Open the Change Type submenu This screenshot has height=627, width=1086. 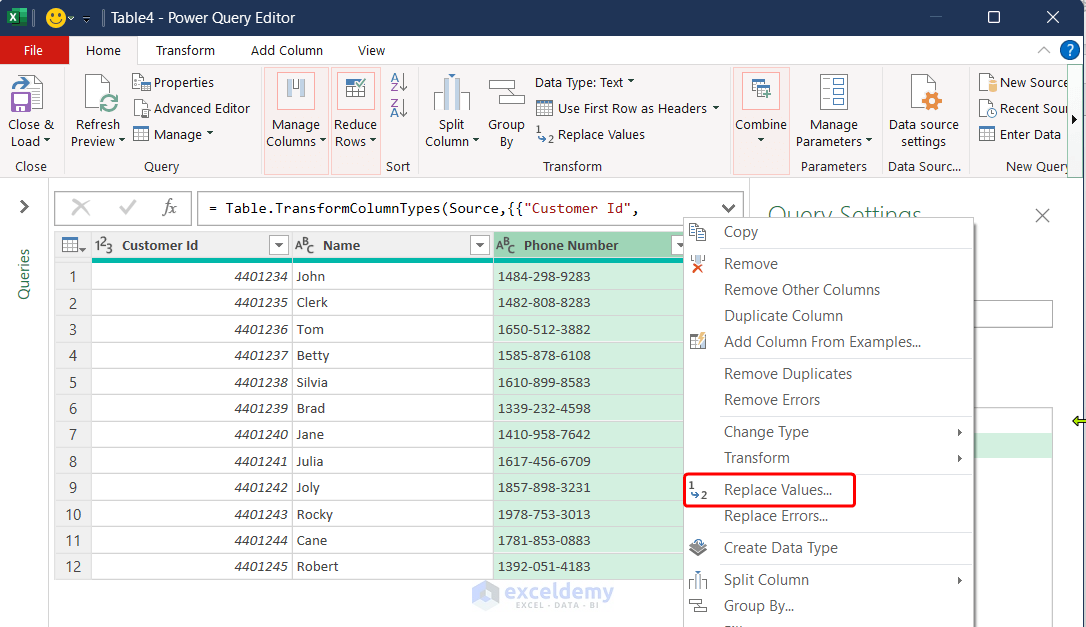[x=829, y=432]
